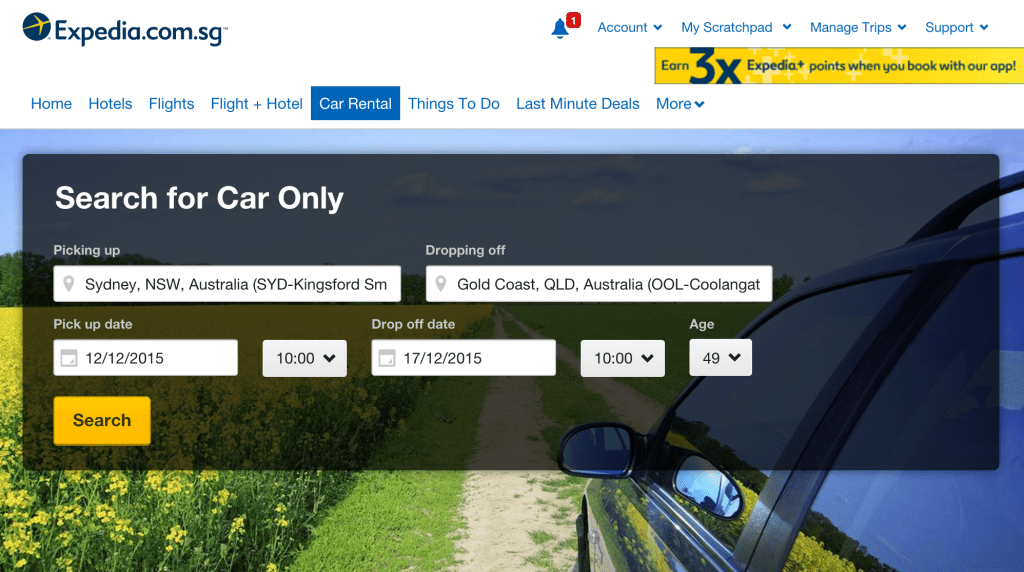The image size is (1024, 572).
Task: Expand the Support dropdown
Action: click(x=957, y=27)
